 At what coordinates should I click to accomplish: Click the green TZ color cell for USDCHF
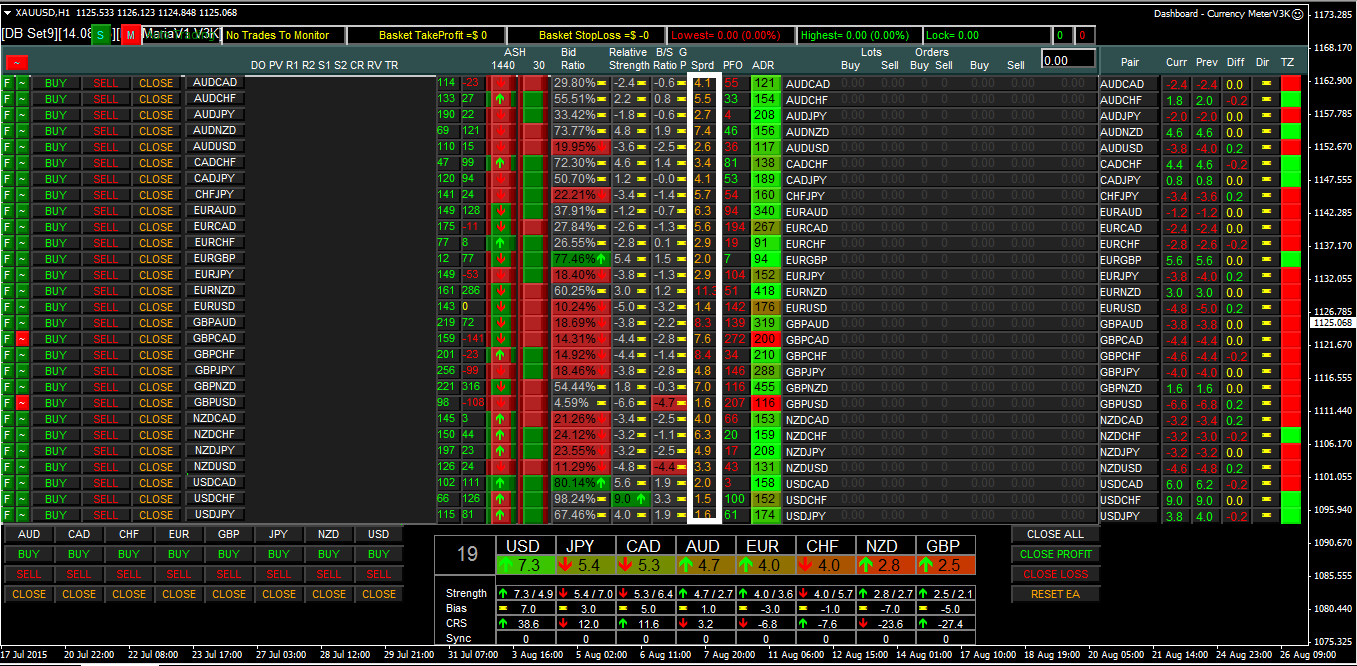pos(1291,499)
